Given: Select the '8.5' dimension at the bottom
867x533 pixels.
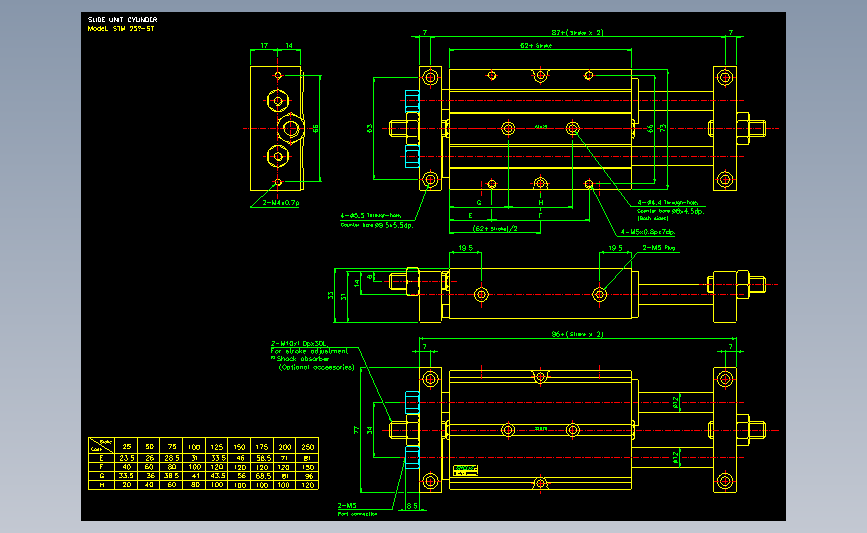Looking at the screenshot, I should (412, 505).
